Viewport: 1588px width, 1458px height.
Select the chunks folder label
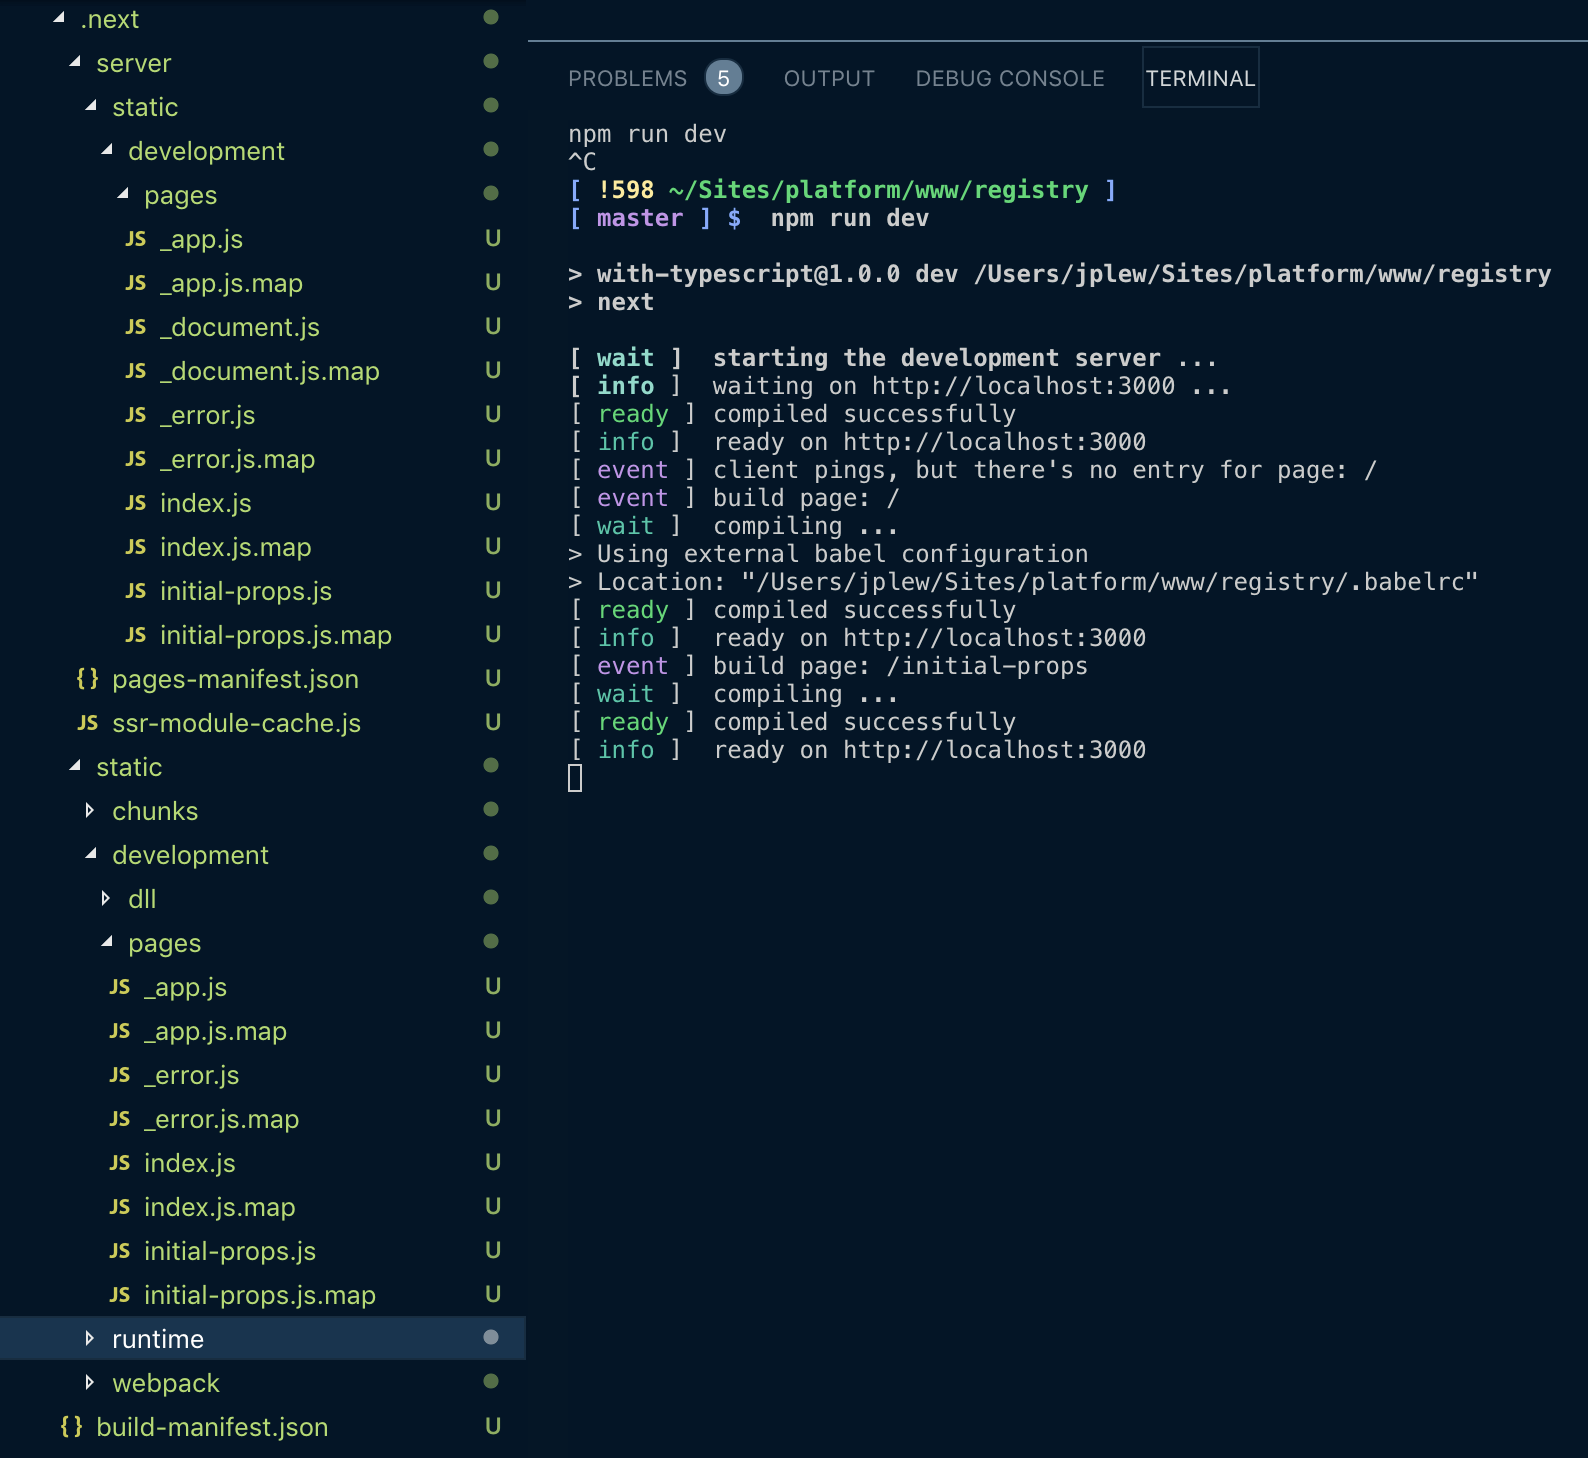[155, 811]
